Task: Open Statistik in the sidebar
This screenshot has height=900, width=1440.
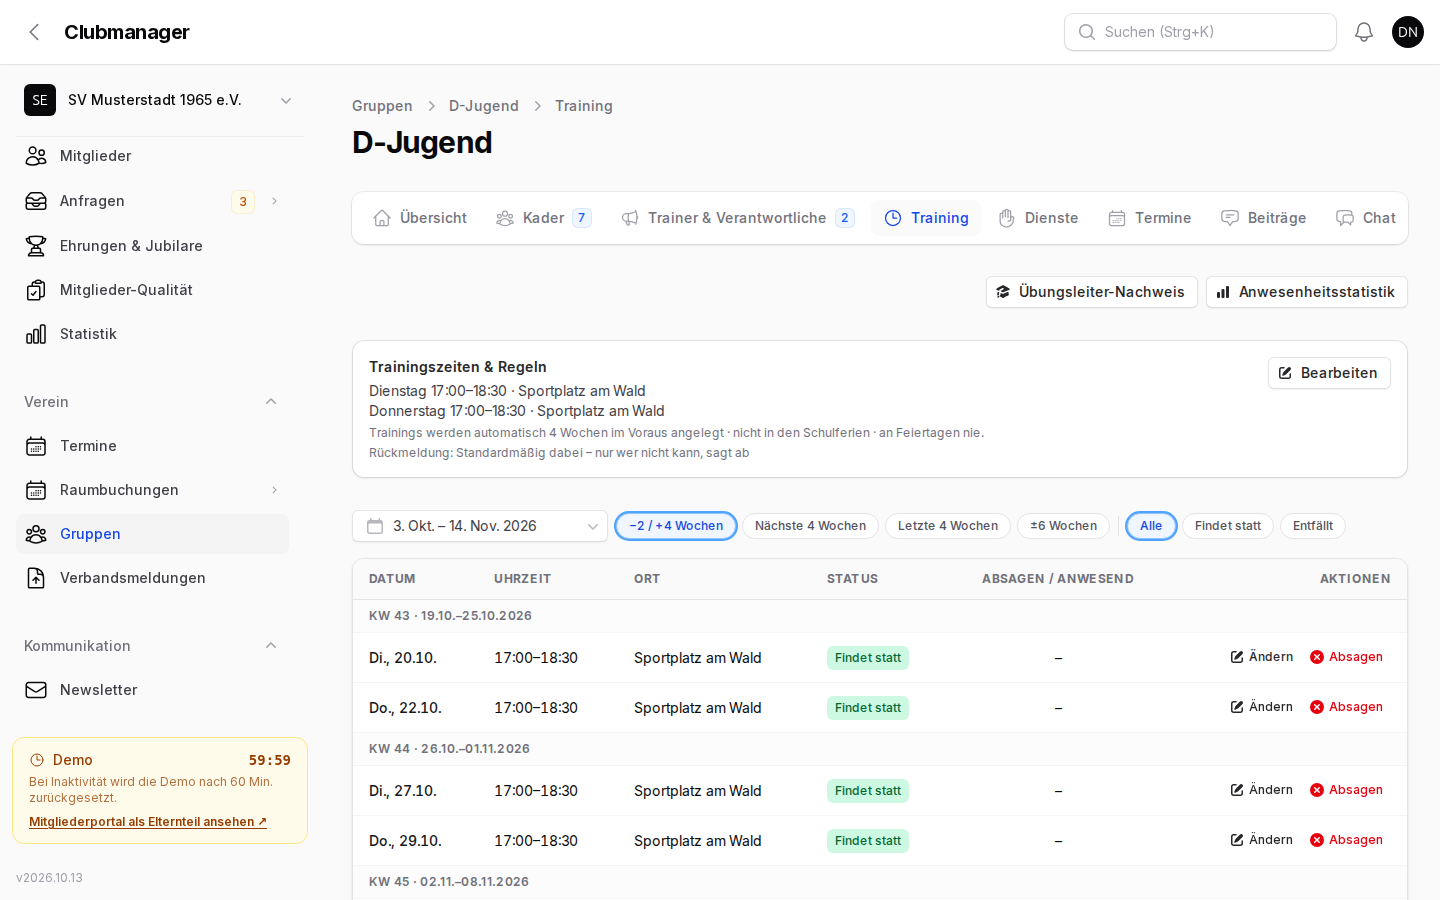Action: click(x=152, y=334)
